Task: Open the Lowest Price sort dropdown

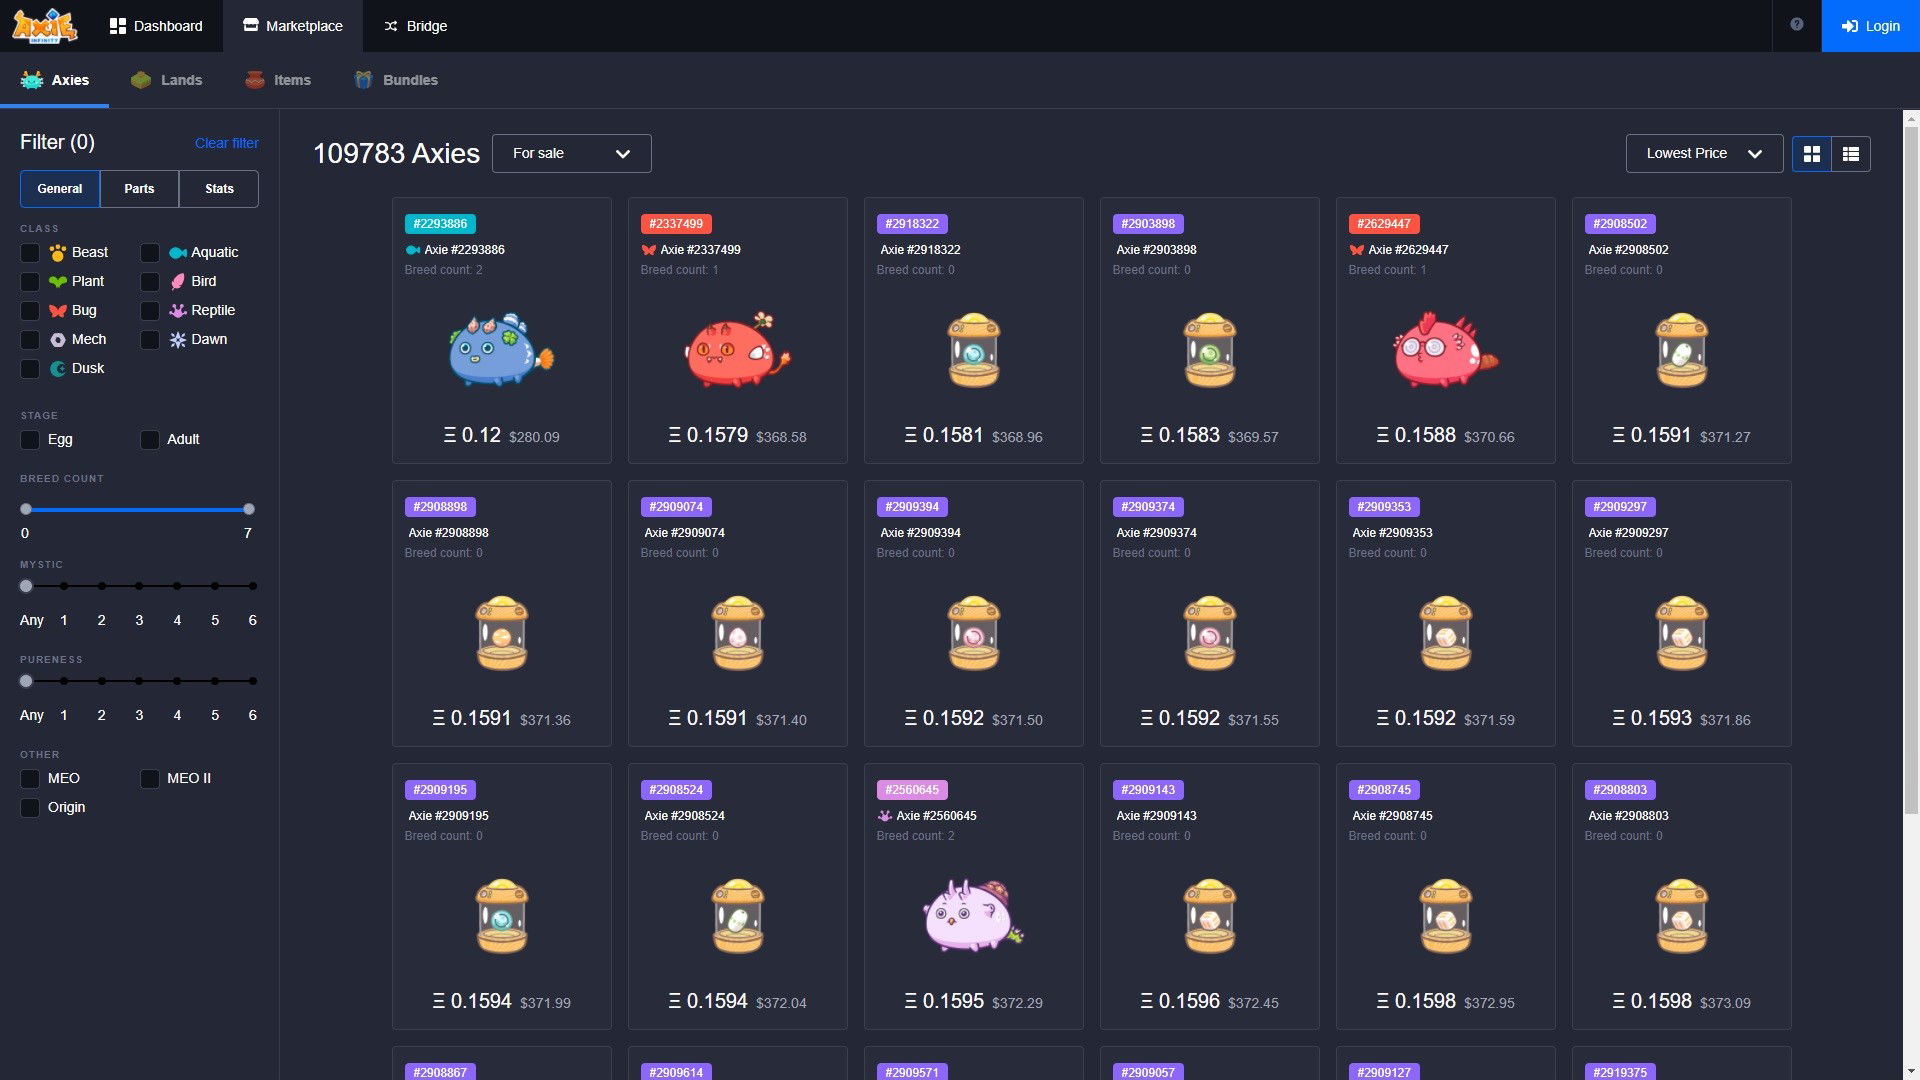Action: tap(1704, 153)
